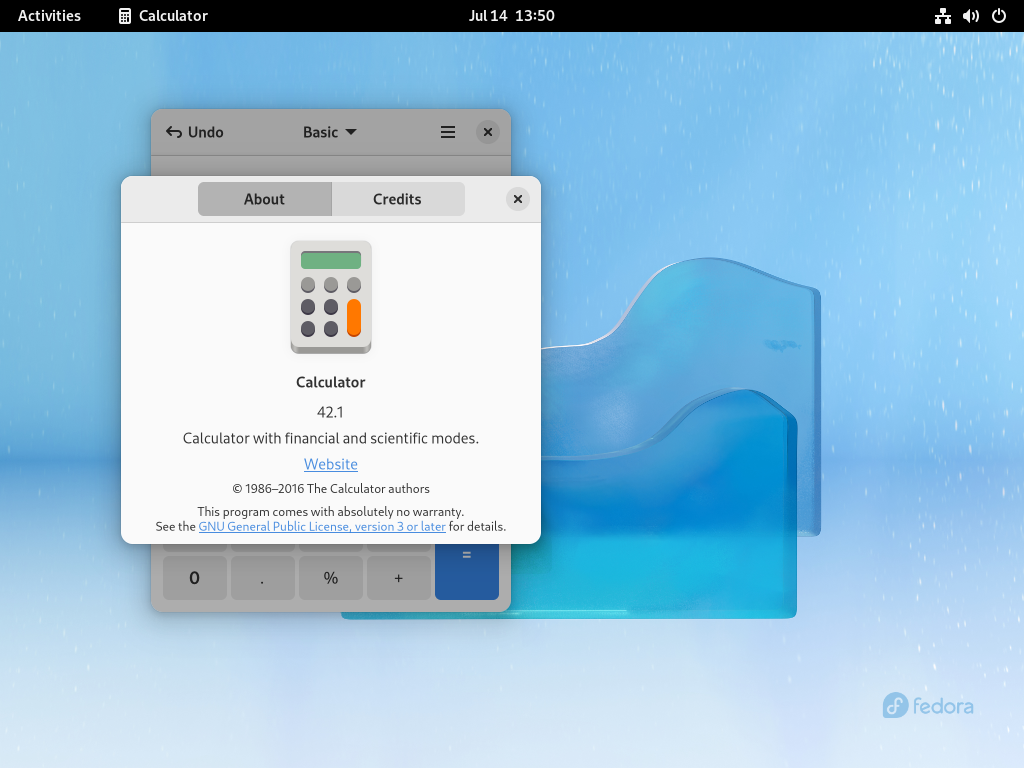Open the clock and calendar panel
Image resolution: width=1024 pixels, height=768 pixels.
[511, 16]
